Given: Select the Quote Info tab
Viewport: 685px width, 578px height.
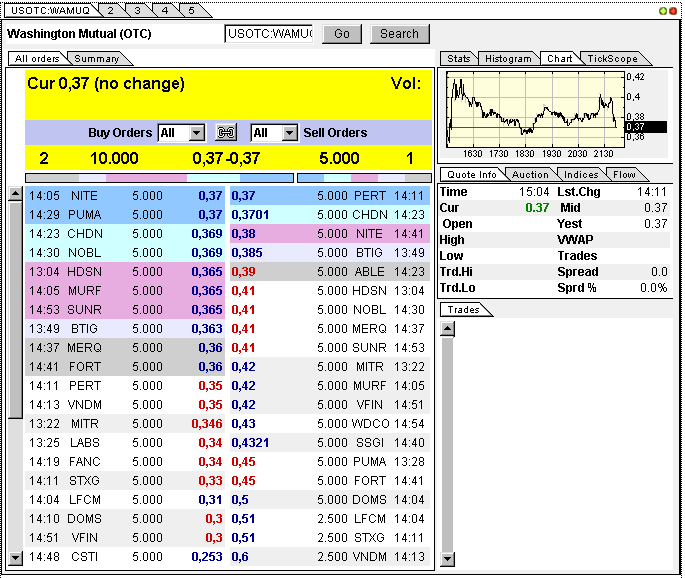Looking at the screenshot, I should 472,174.
